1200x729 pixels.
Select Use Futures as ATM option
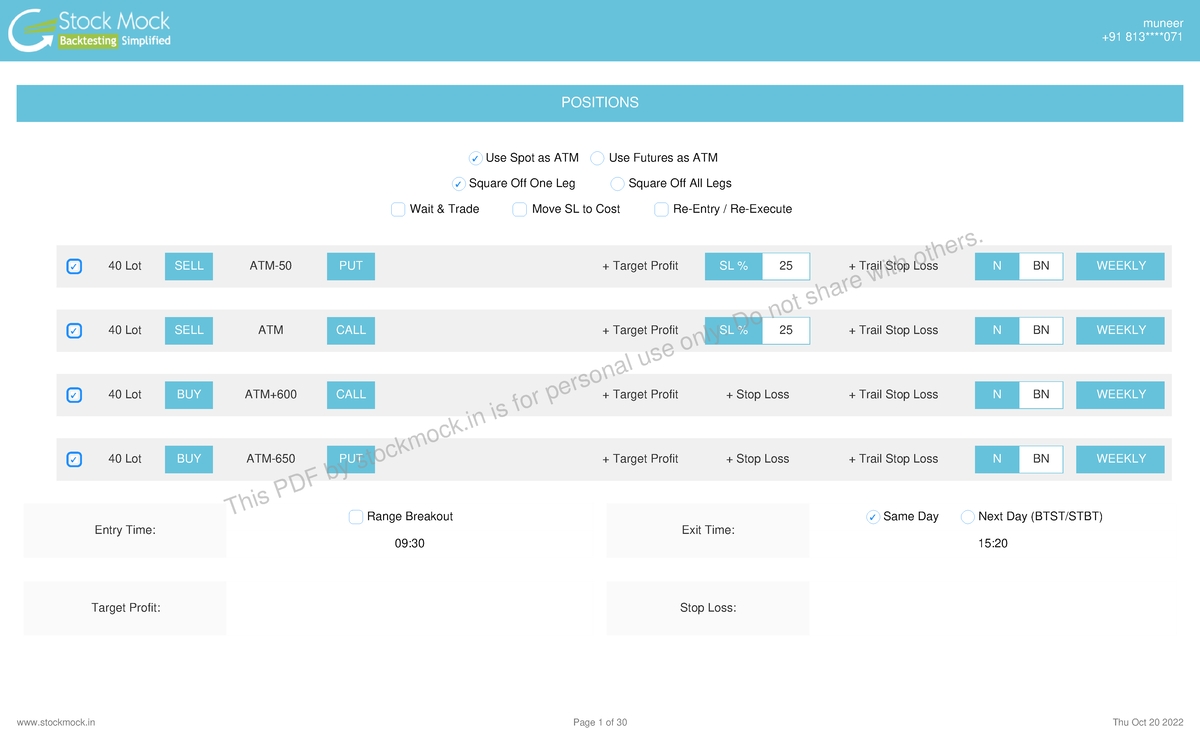598,158
